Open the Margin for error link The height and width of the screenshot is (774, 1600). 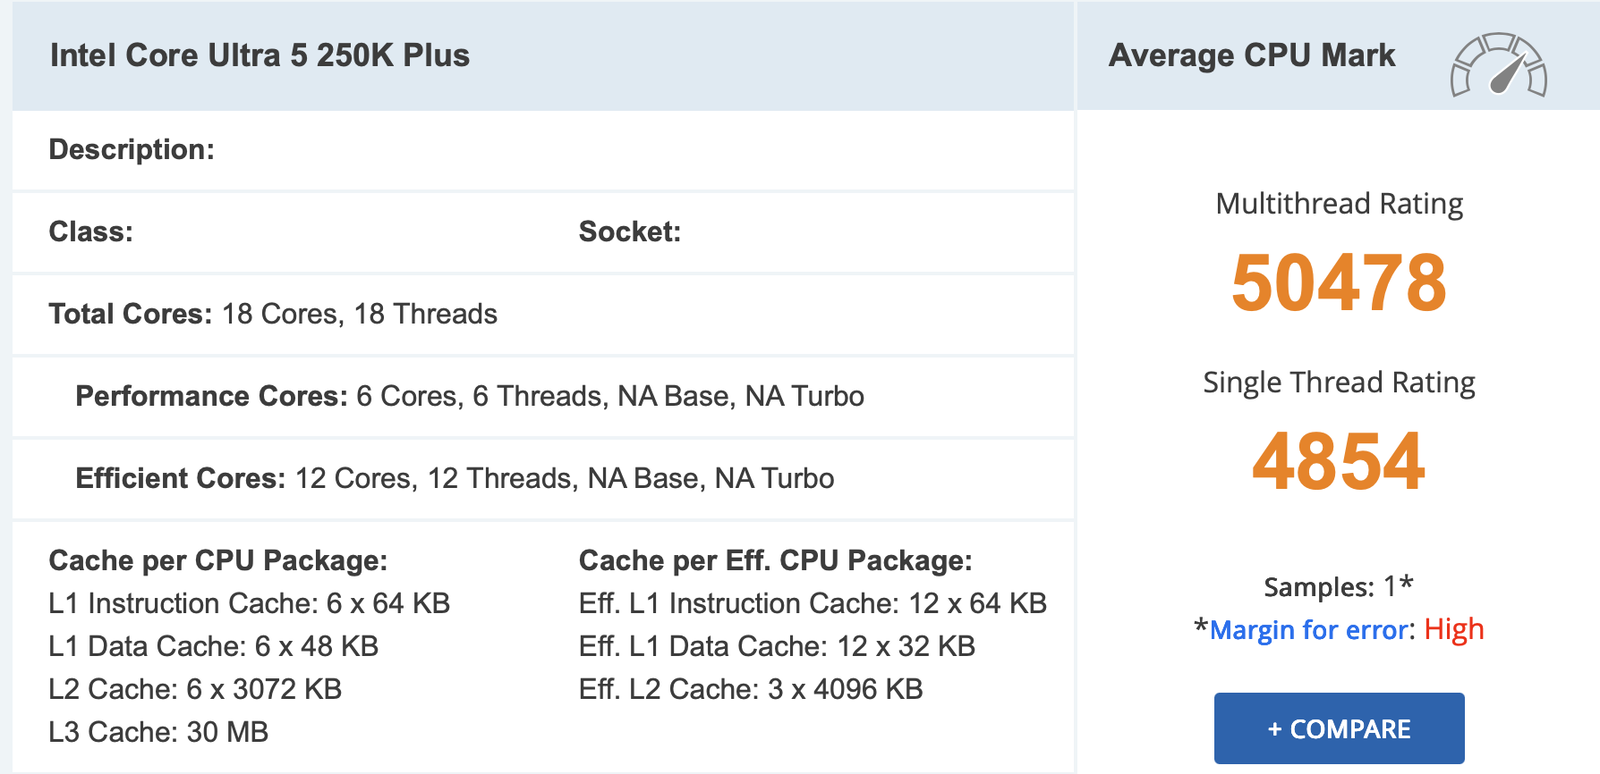(x=1308, y=630)
